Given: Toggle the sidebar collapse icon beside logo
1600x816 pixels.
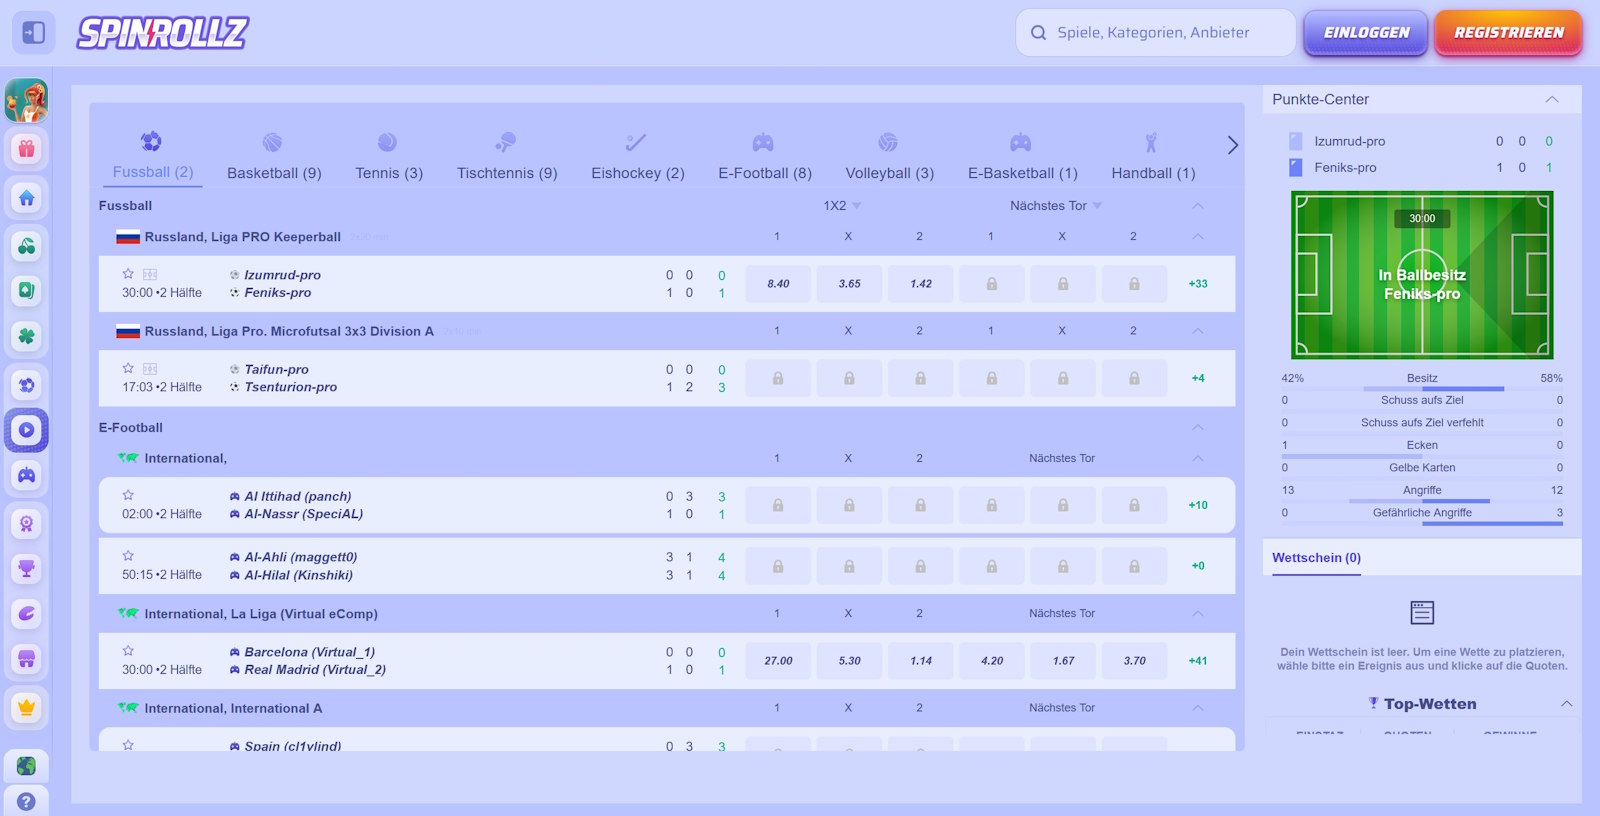Looking at the screenshot, I should coord(34,33).
